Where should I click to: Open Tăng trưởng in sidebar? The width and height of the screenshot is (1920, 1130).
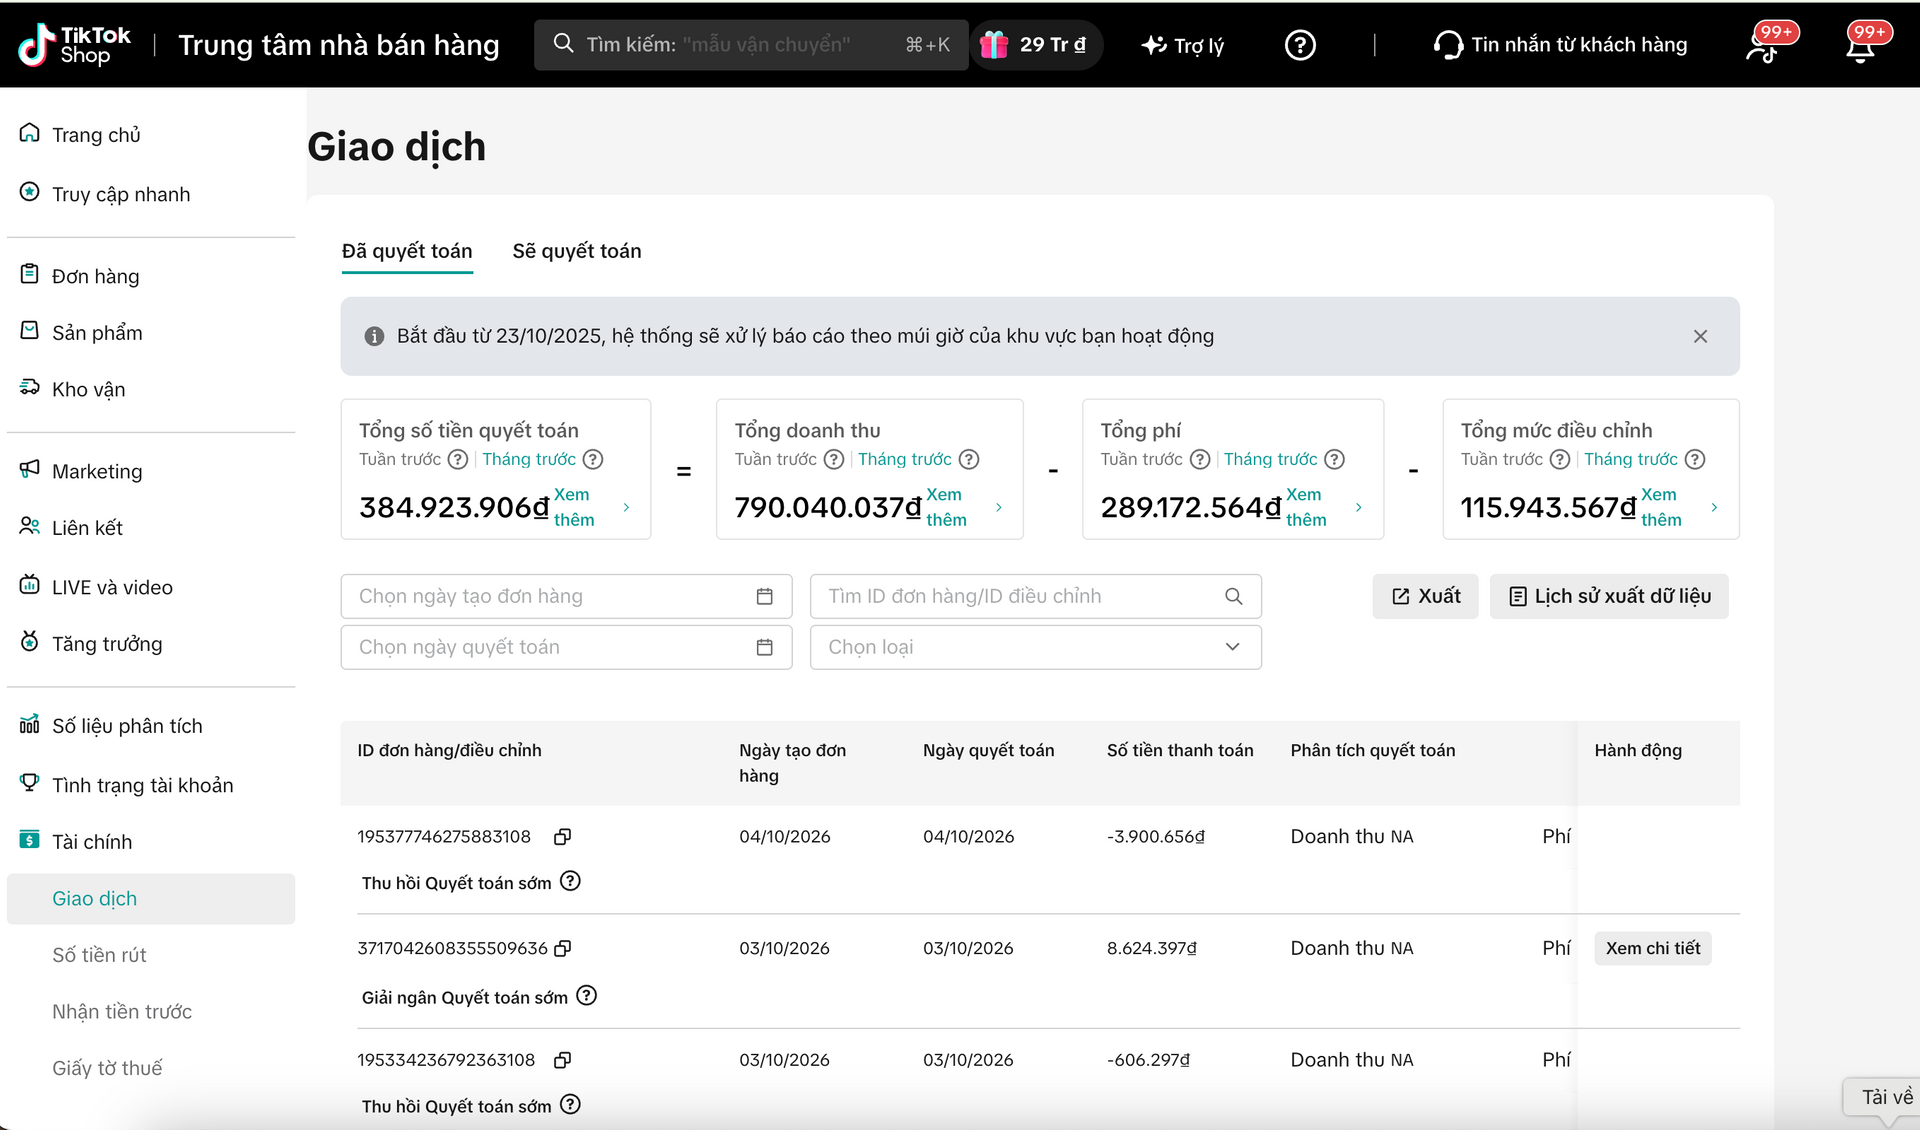[107, 644]
